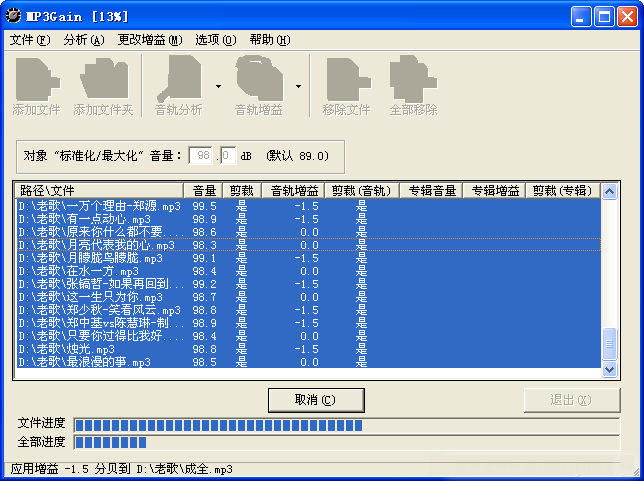Select row D:\老歌\张镐哲-如果再回到
The height and width of the screenshot is (481, 644).
click(x=308, y=284)
